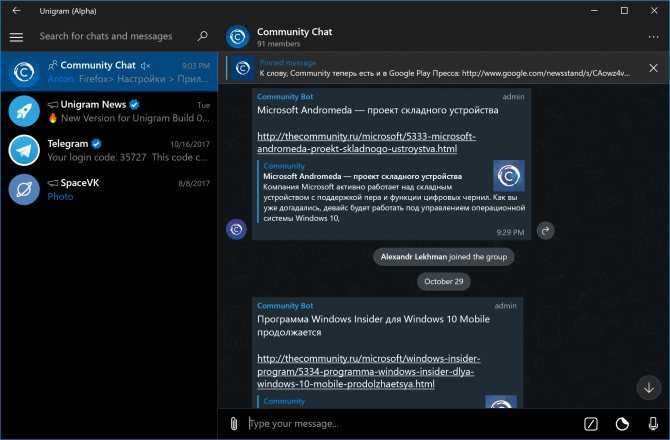This screenshot has width=670, height=440.
Task: Click the 'Photo' preview text under SpaceVK
Action: tap(60, 197)
